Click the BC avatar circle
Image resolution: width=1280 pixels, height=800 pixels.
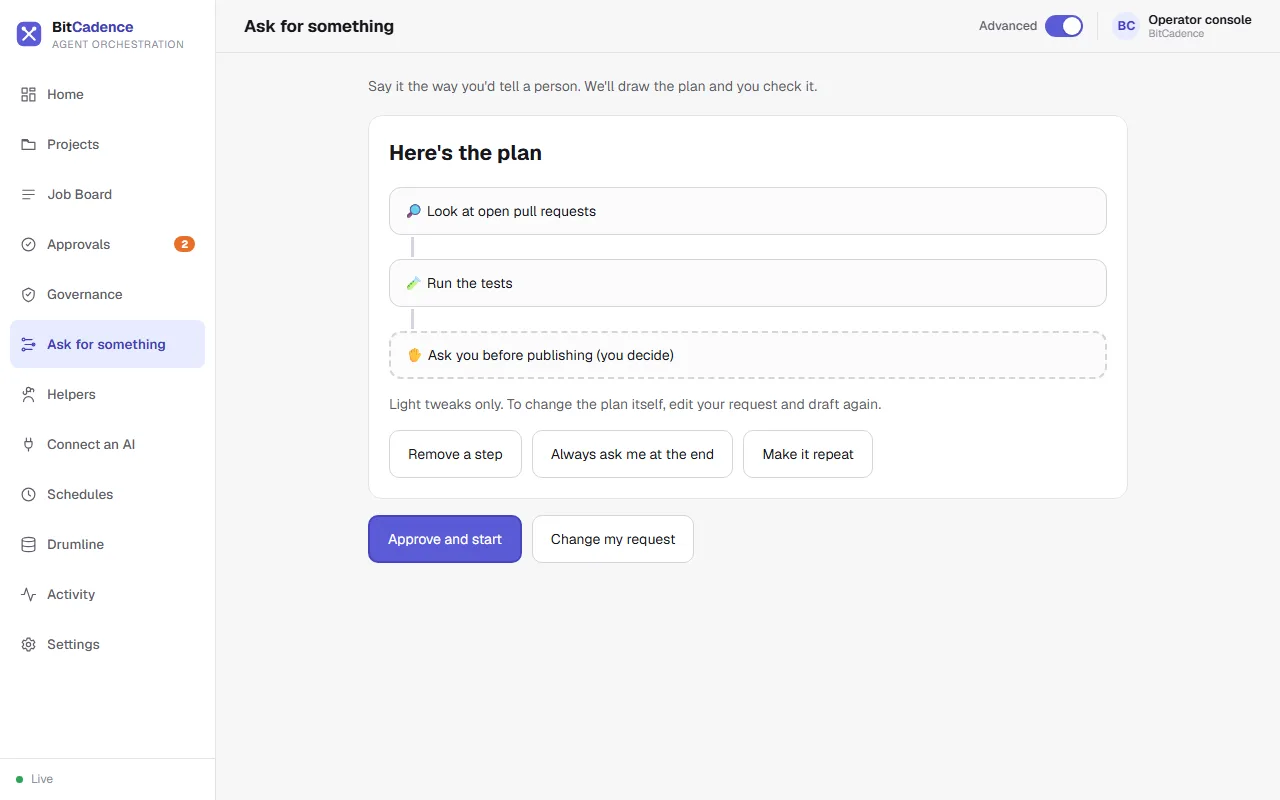1126,26
